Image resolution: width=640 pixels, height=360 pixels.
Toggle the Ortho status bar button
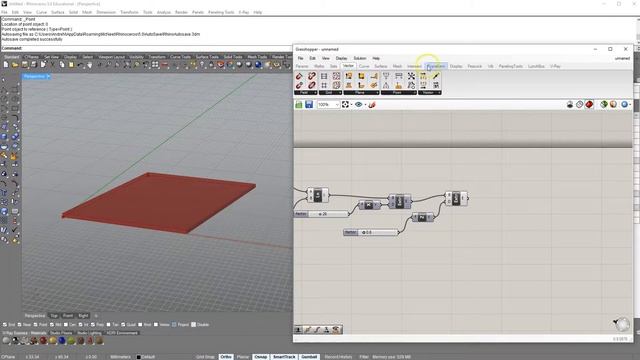click(x=226, y=357)
